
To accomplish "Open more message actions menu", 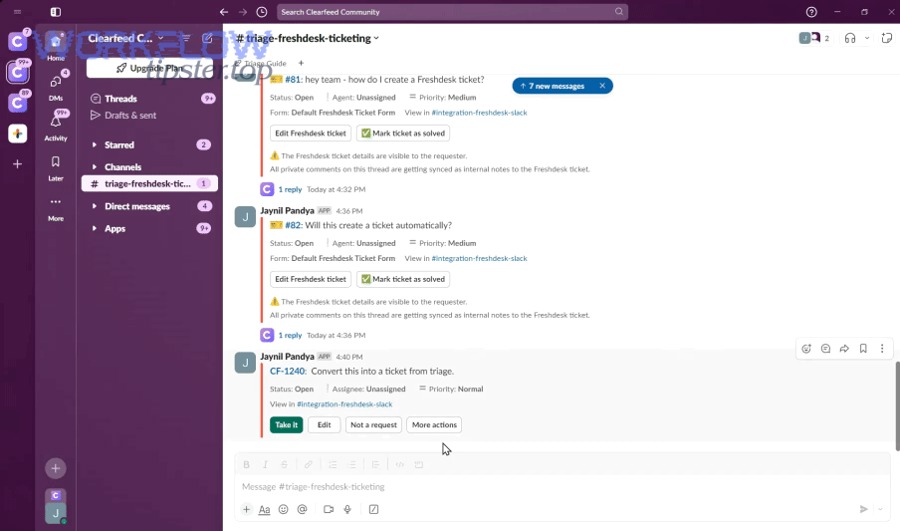I will click(882, 348).
